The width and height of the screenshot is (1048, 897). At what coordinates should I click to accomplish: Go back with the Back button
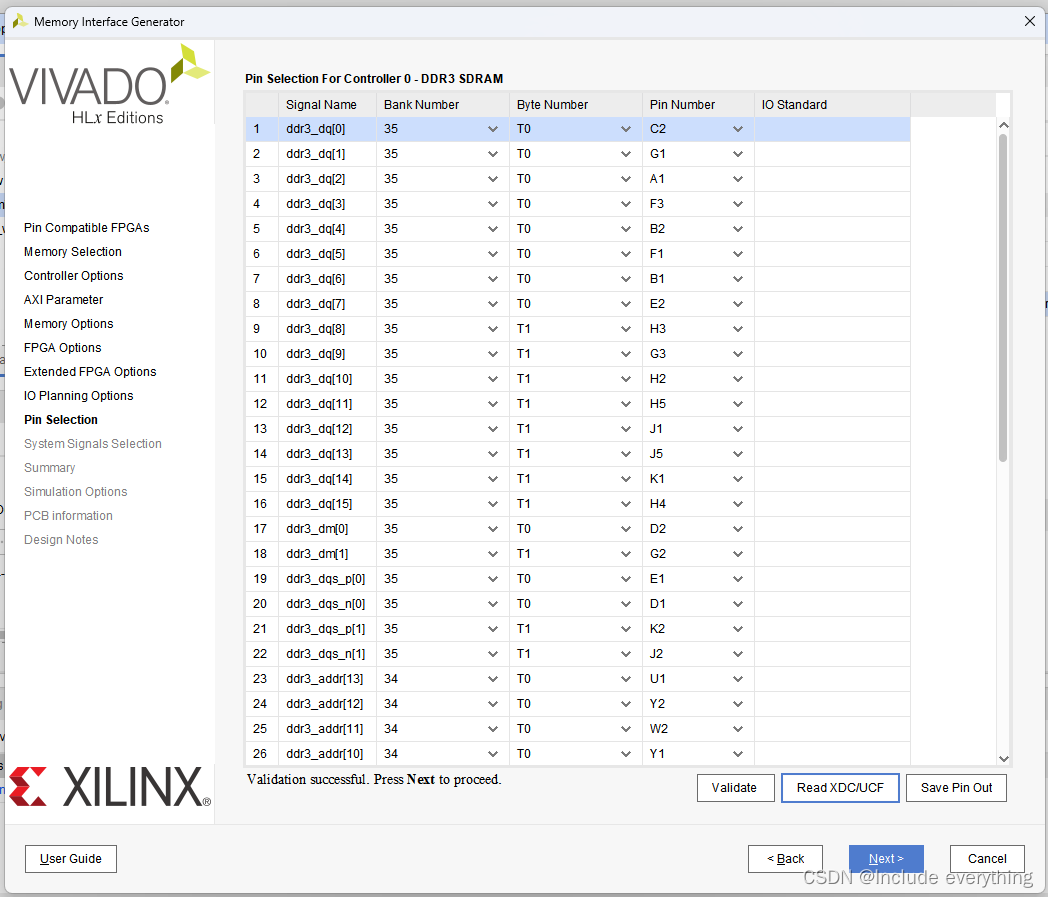tap(785, 859)
